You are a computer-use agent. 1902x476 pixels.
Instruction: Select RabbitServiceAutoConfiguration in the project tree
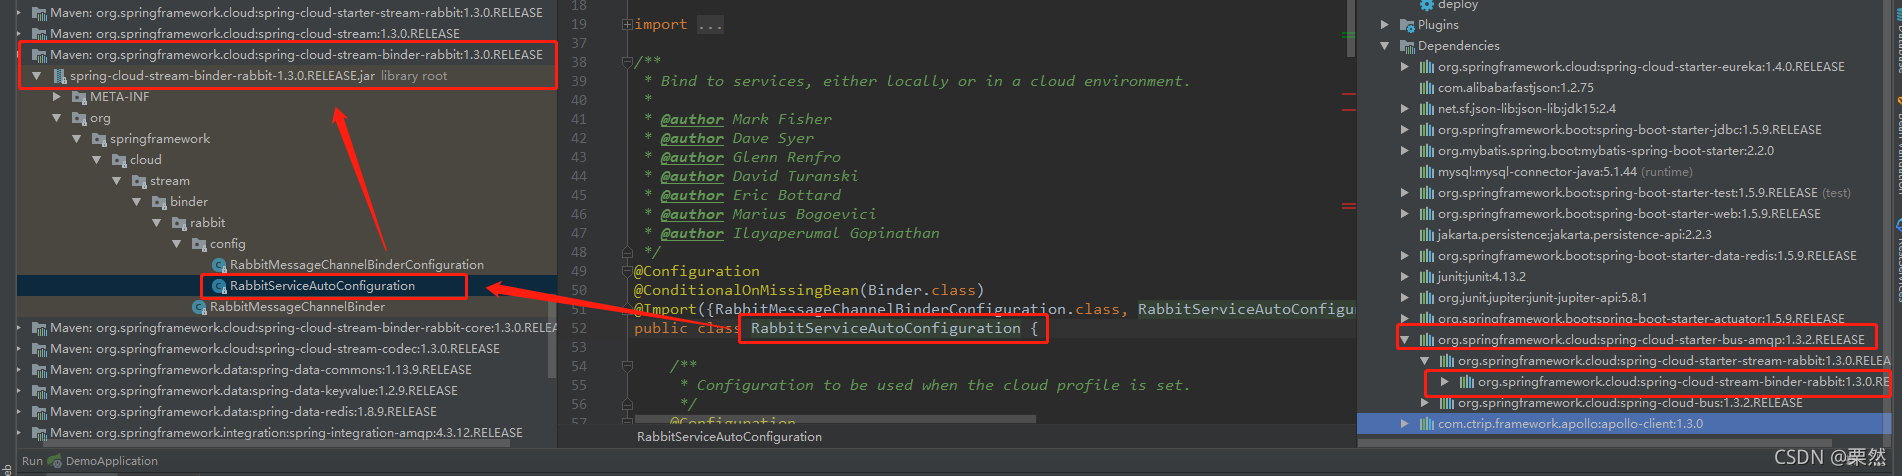(x=322, y=286)
